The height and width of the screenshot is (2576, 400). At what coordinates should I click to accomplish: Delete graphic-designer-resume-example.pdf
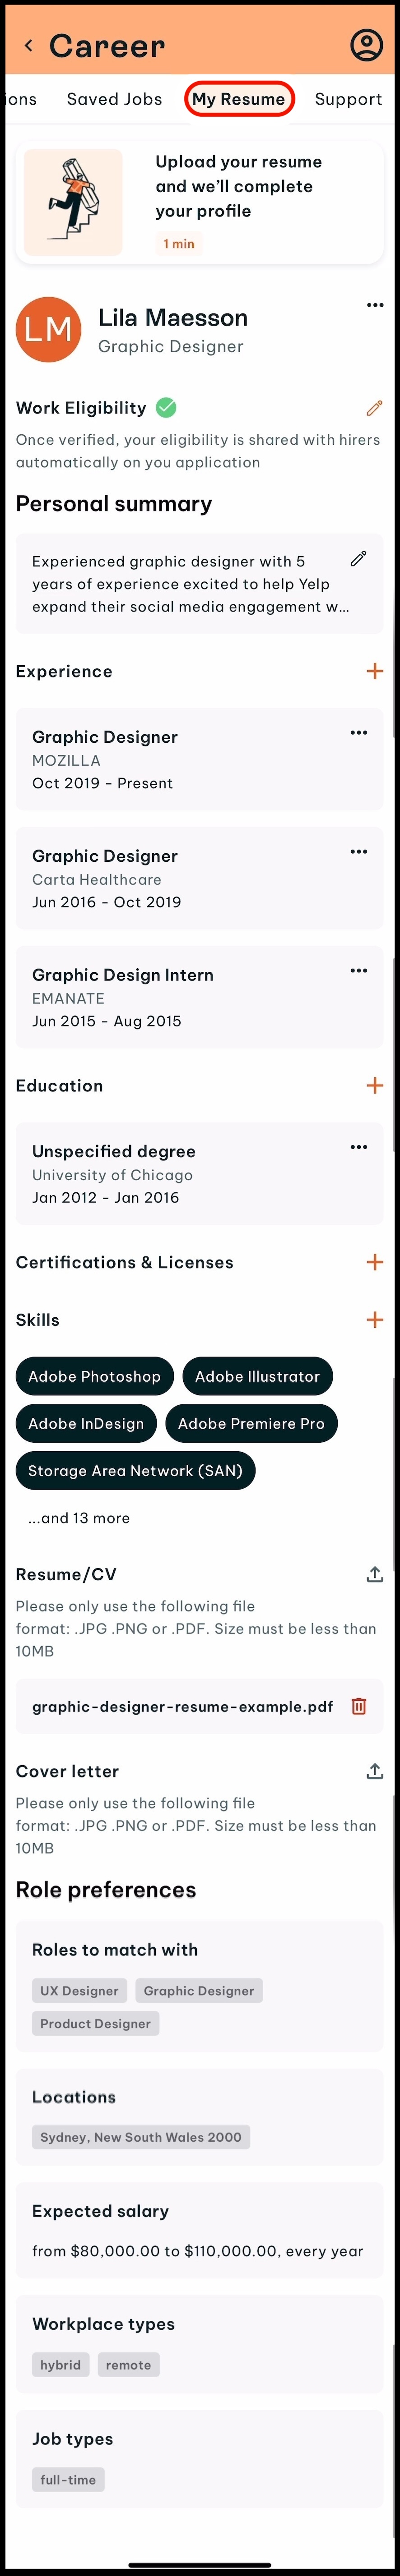click(x=358, y=1706)
